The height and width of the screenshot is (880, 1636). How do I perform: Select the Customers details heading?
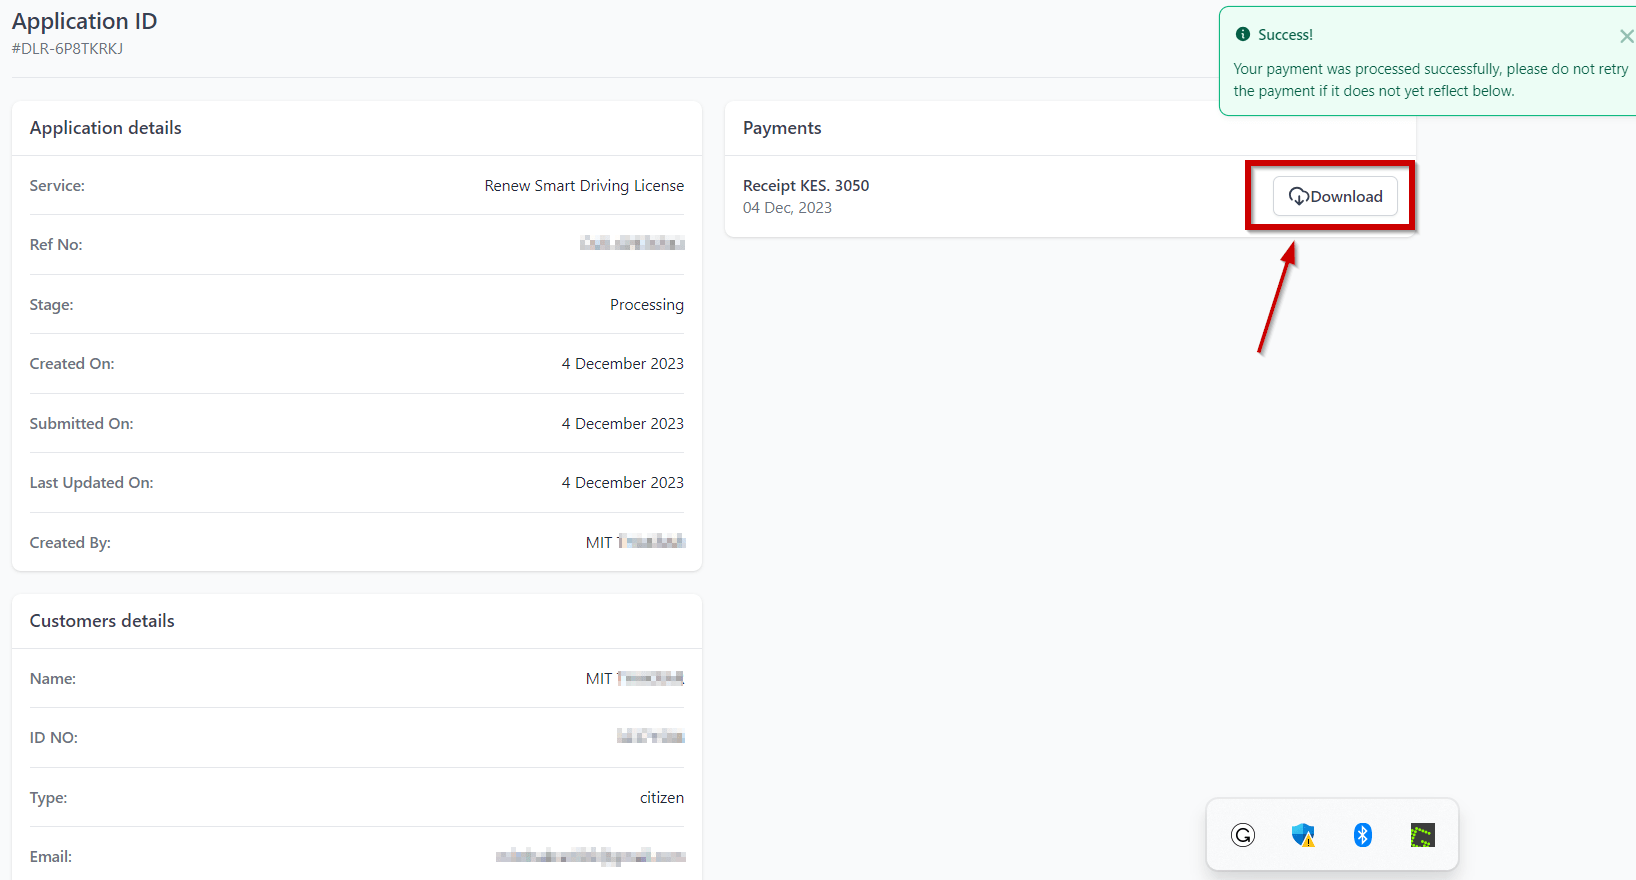102,621
